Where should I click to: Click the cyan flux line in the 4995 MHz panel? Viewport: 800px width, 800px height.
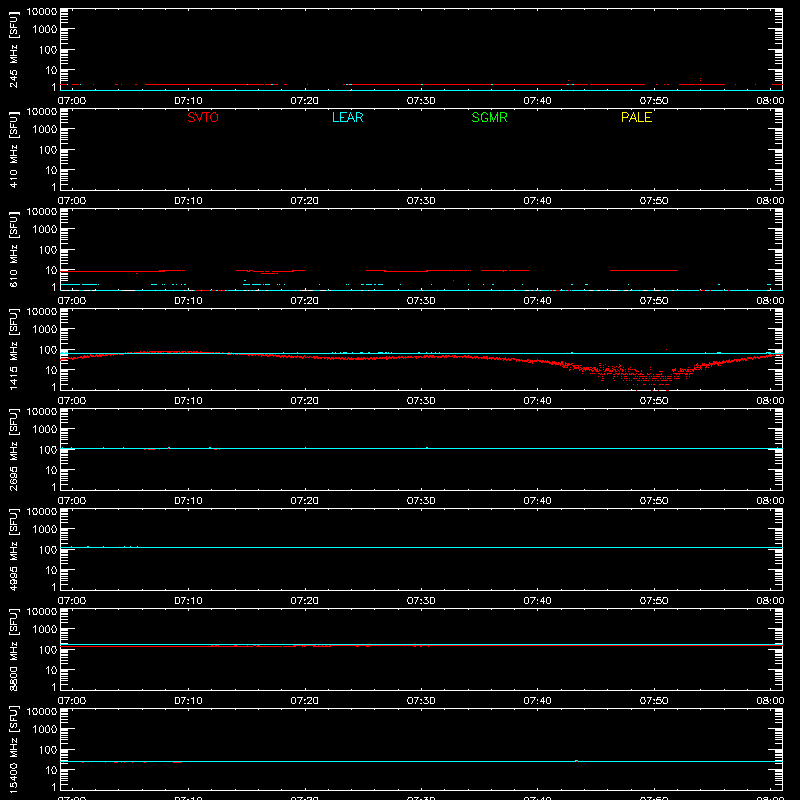pos(421,547)
